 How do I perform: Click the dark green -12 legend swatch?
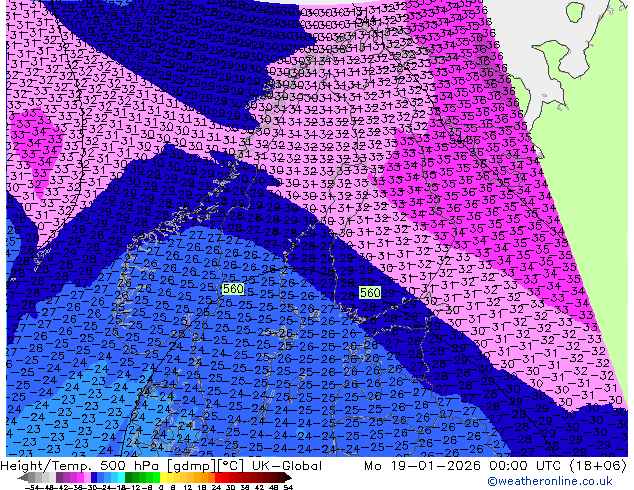click(x=129, y=477)
